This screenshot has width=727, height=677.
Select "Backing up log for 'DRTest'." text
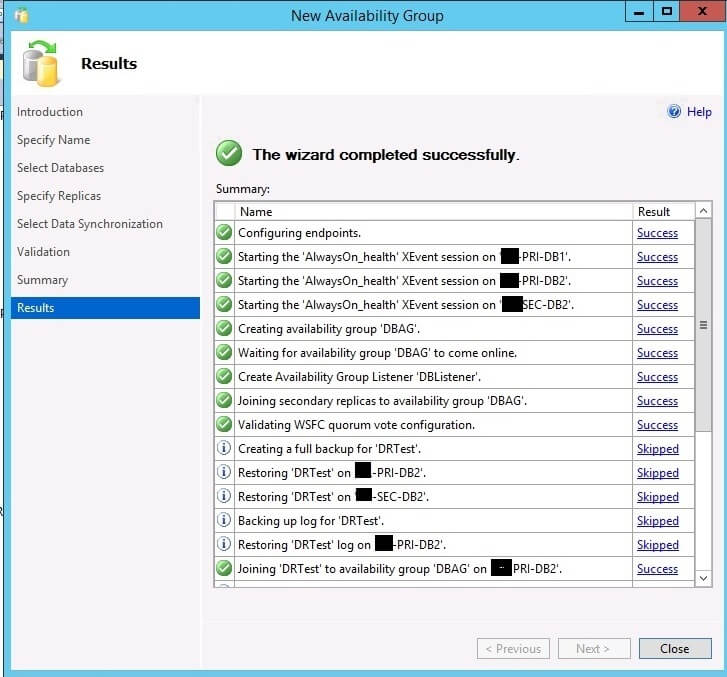pyautogui.click(x=311, y=521)
